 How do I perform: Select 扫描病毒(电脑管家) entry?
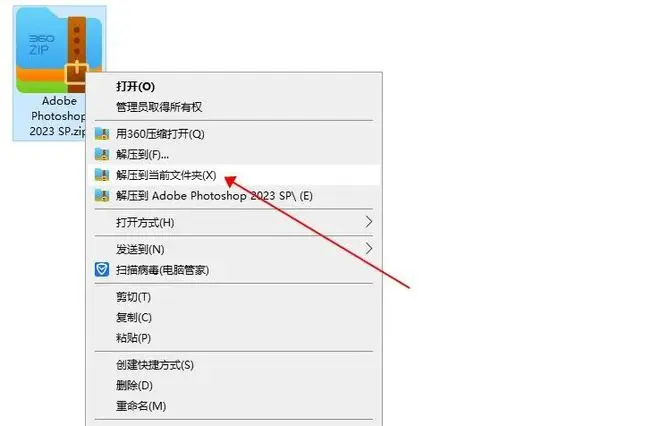(234, 269)
